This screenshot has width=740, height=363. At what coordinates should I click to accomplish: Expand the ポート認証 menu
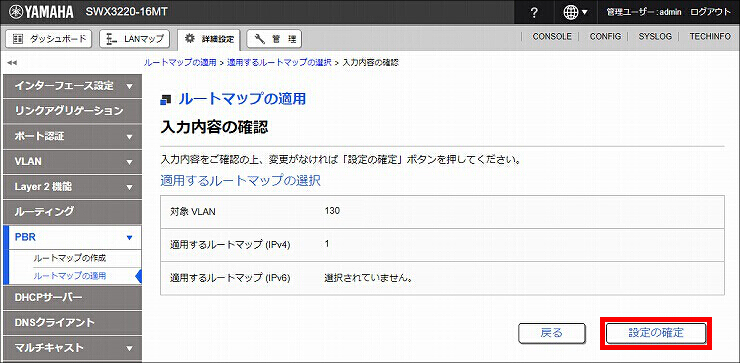click(x=72, y=136)
